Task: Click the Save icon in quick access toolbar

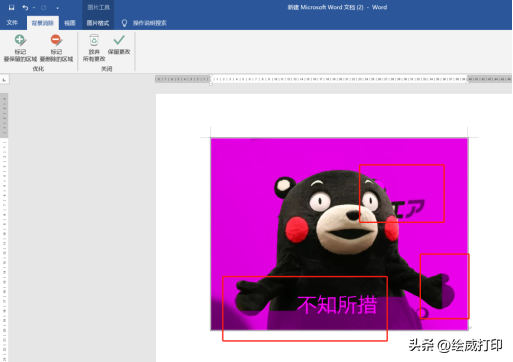Action: [12, 7]
